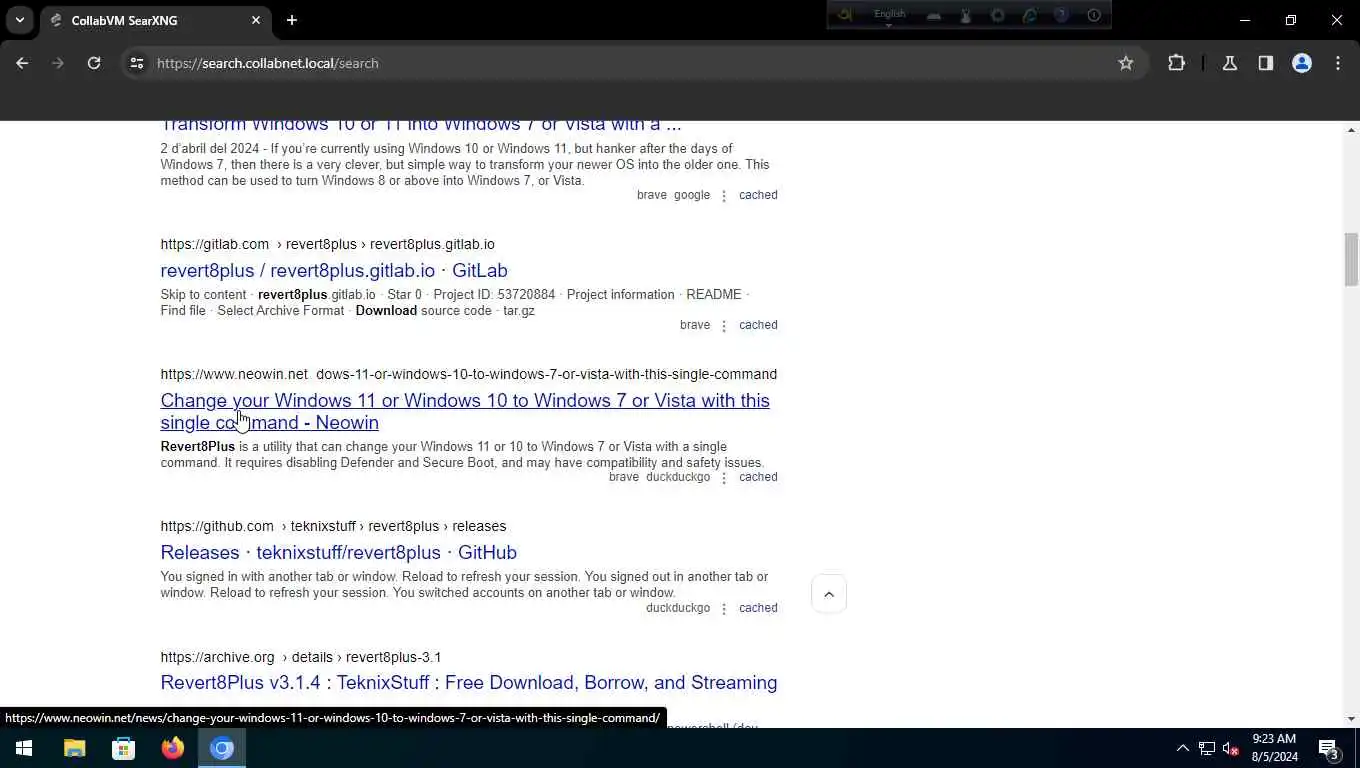
Task: Open cached copy of the Neowin result
Action: tap(758, 477)
